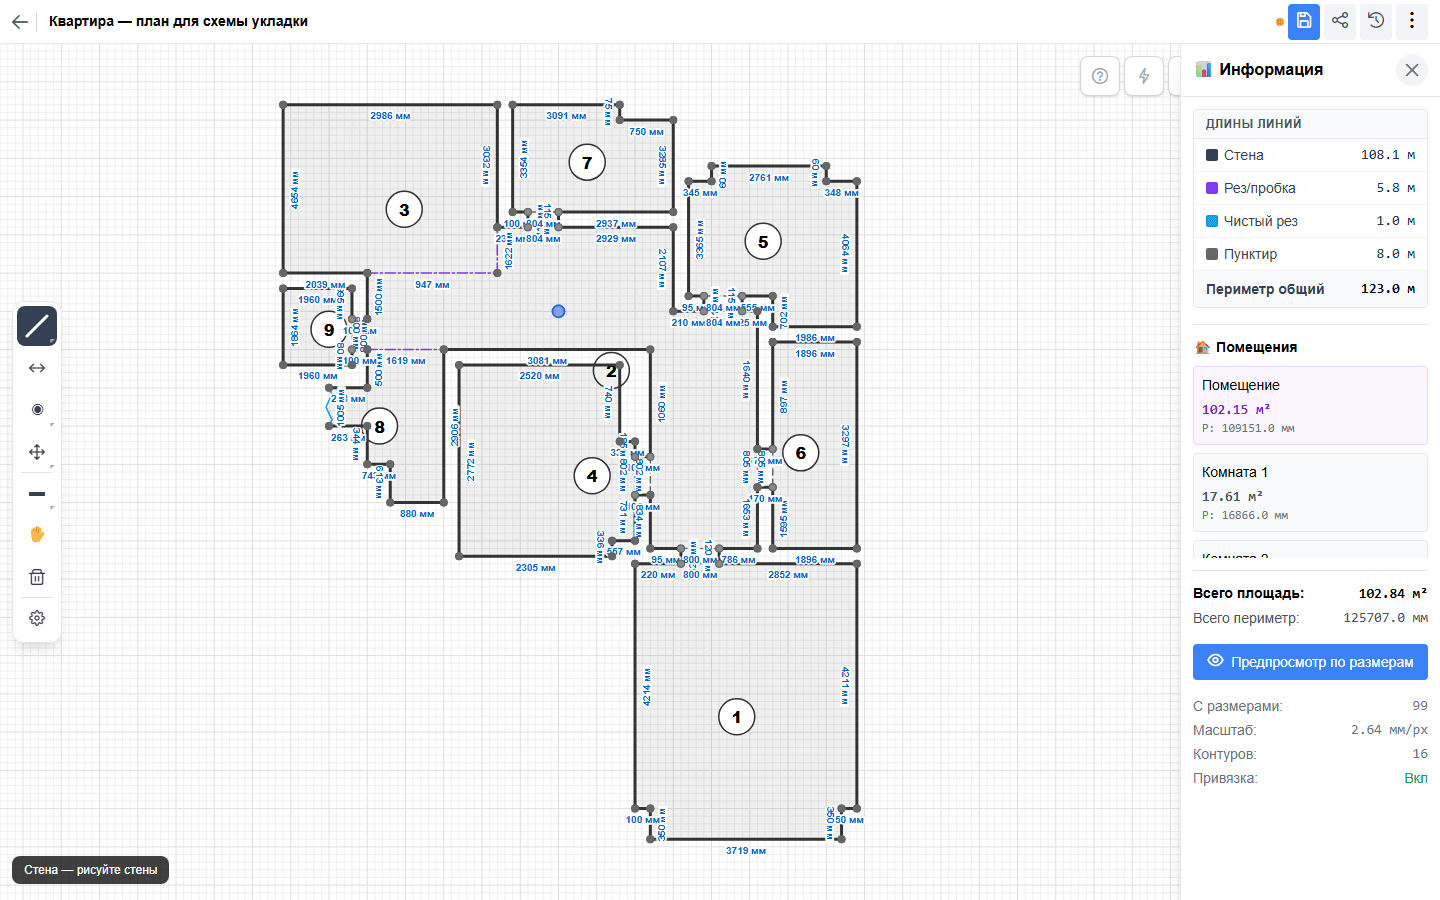Click the trash delete tool

coord(37,577)
